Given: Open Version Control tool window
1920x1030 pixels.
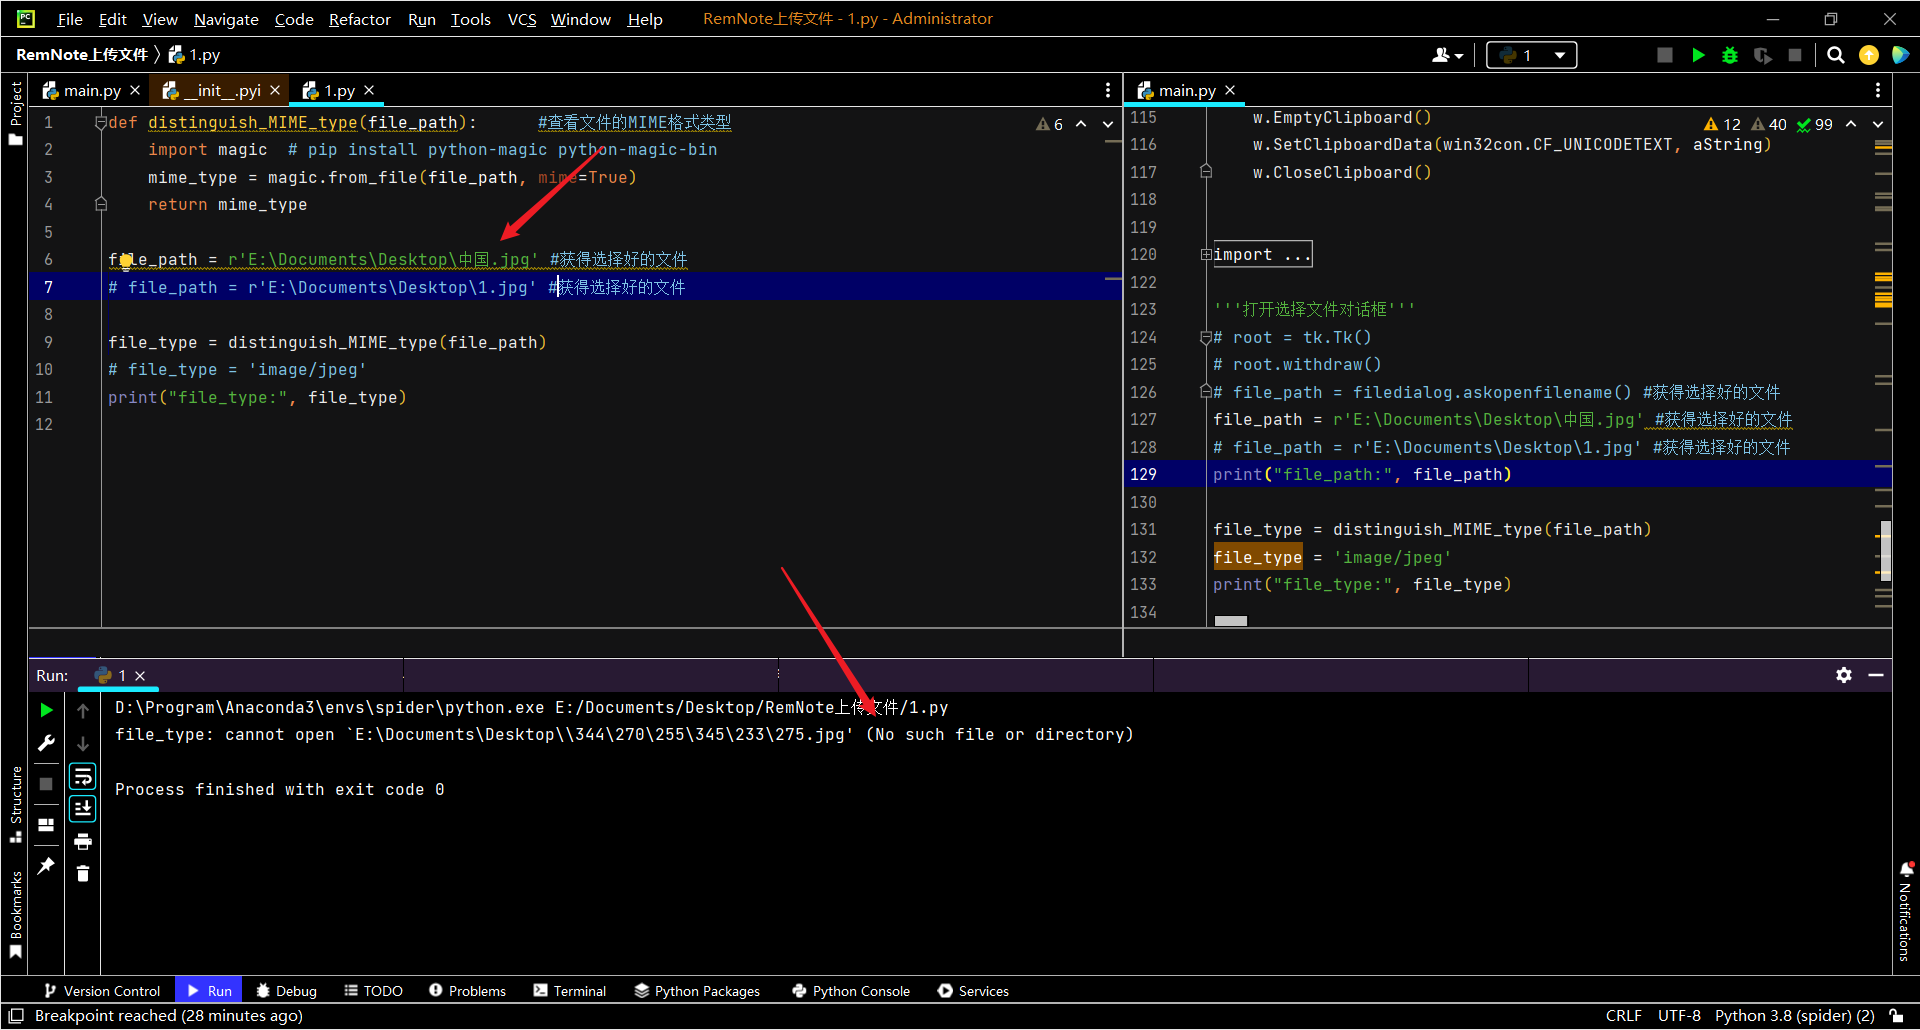Looking at the screenshot, I should point(102,991).
